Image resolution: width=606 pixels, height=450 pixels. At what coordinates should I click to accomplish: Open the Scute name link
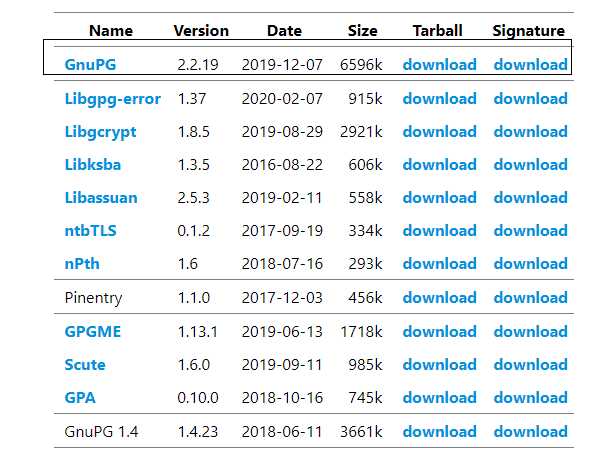[x=85, y=365]
